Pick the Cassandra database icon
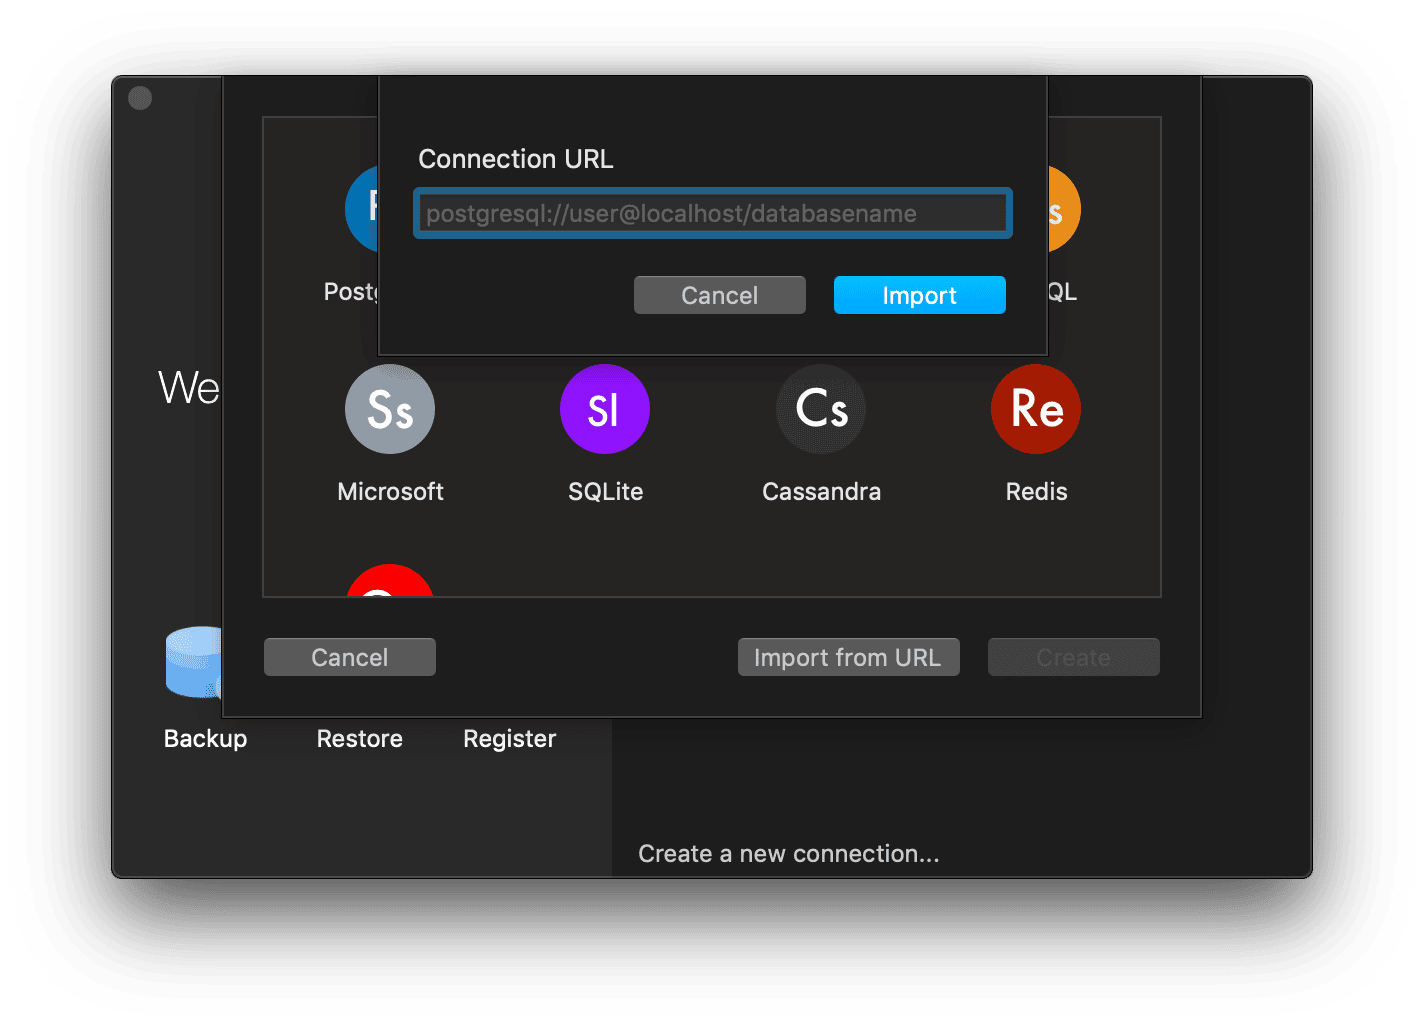 coord(821,409)
